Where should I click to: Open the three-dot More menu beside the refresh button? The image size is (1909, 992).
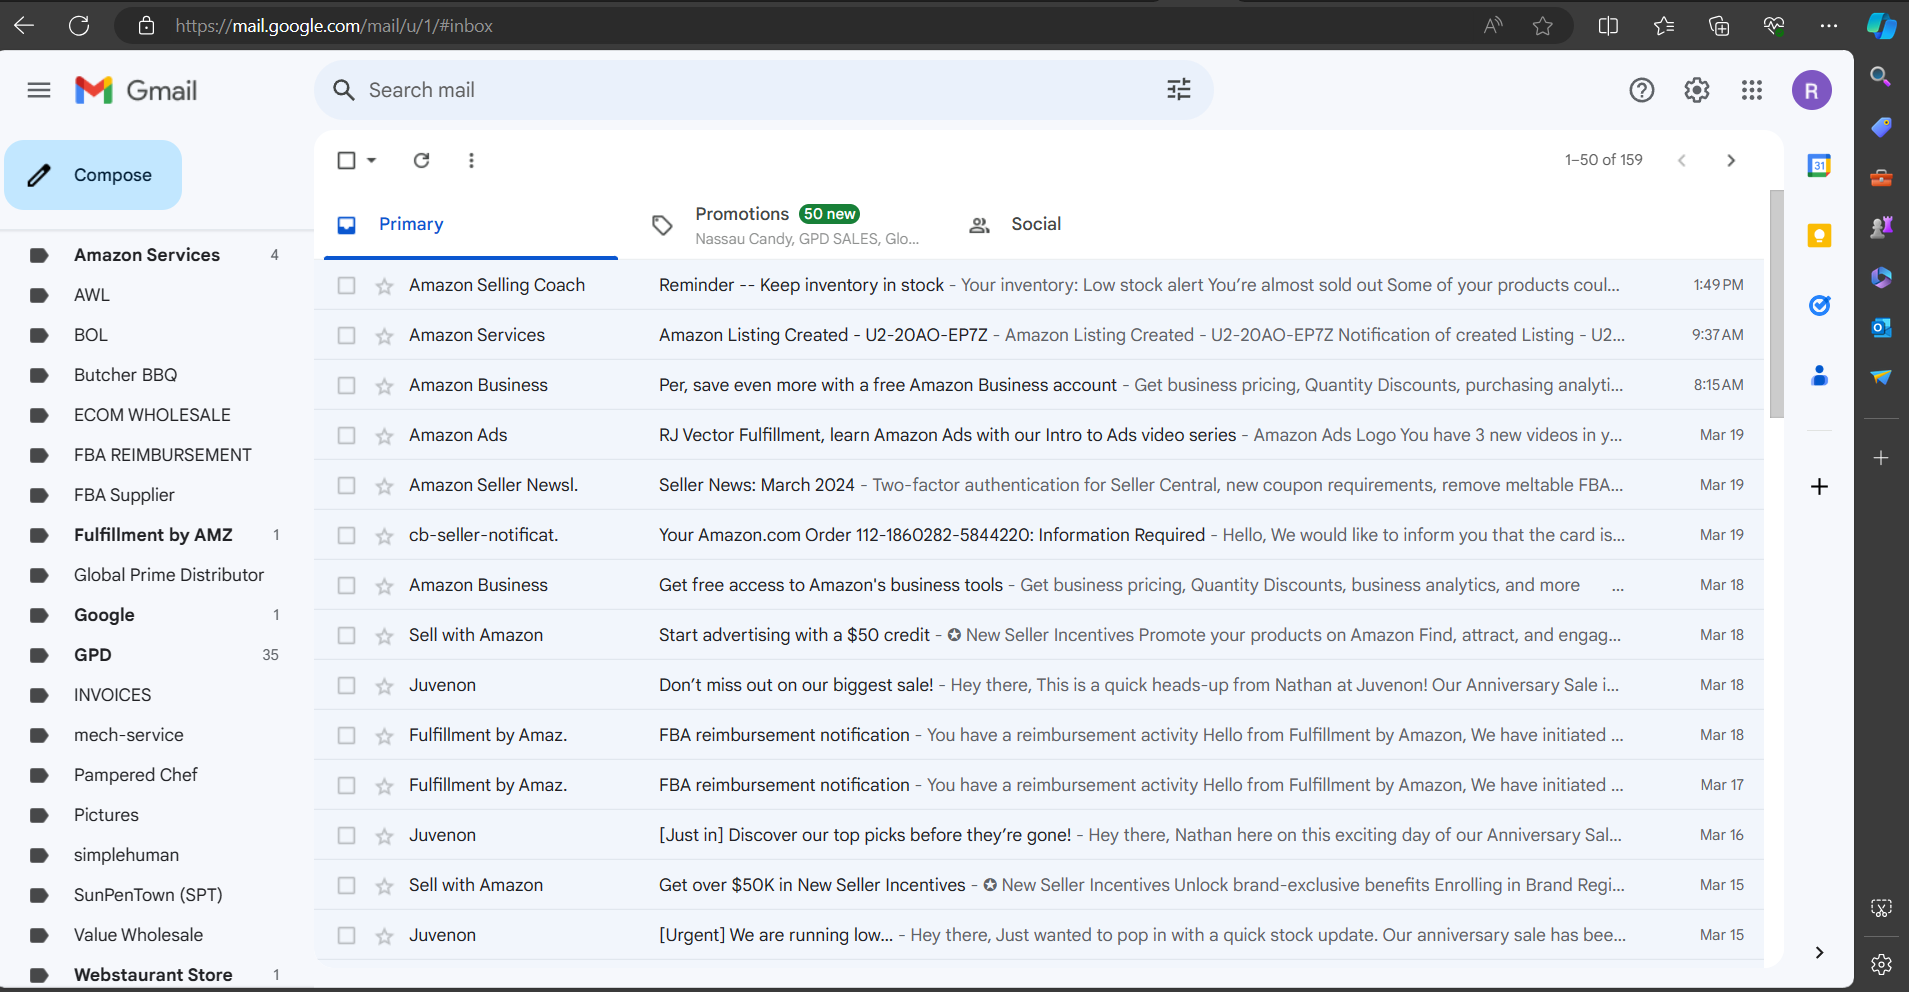click(x=471, y=160)
